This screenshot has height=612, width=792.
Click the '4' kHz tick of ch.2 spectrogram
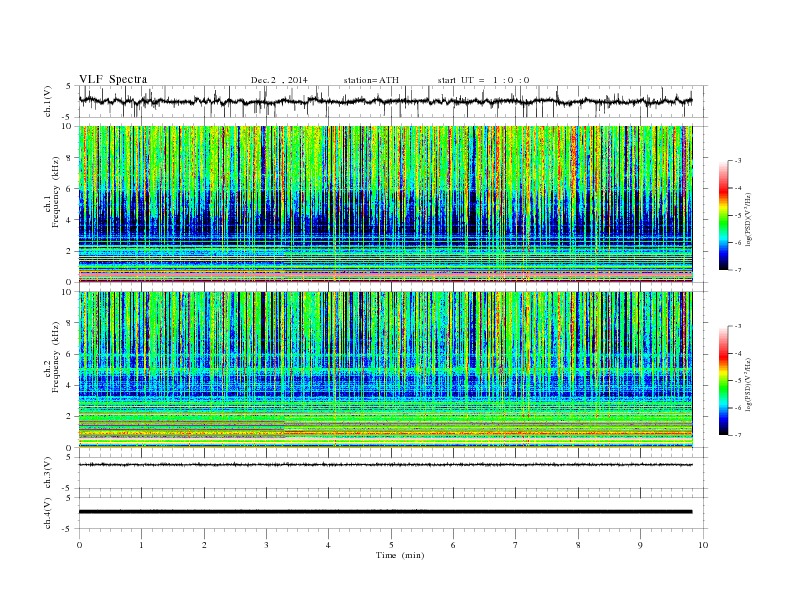[x=69, y=386]
